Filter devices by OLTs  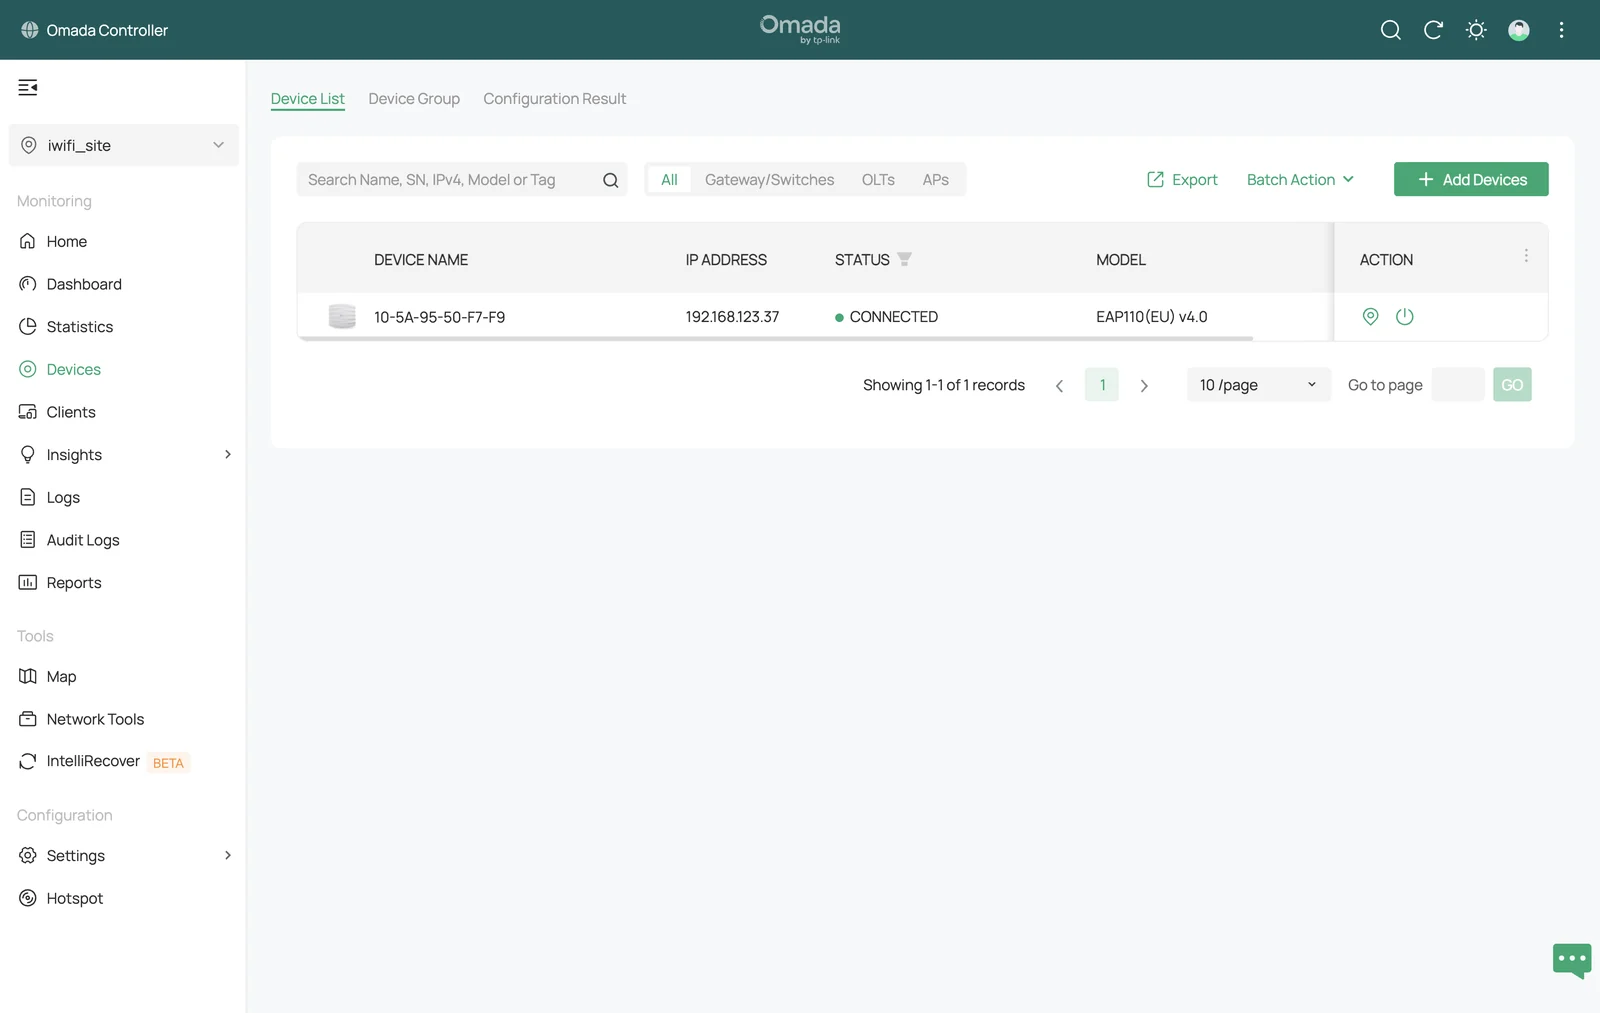pyautogui.click(x=878, y=180)
